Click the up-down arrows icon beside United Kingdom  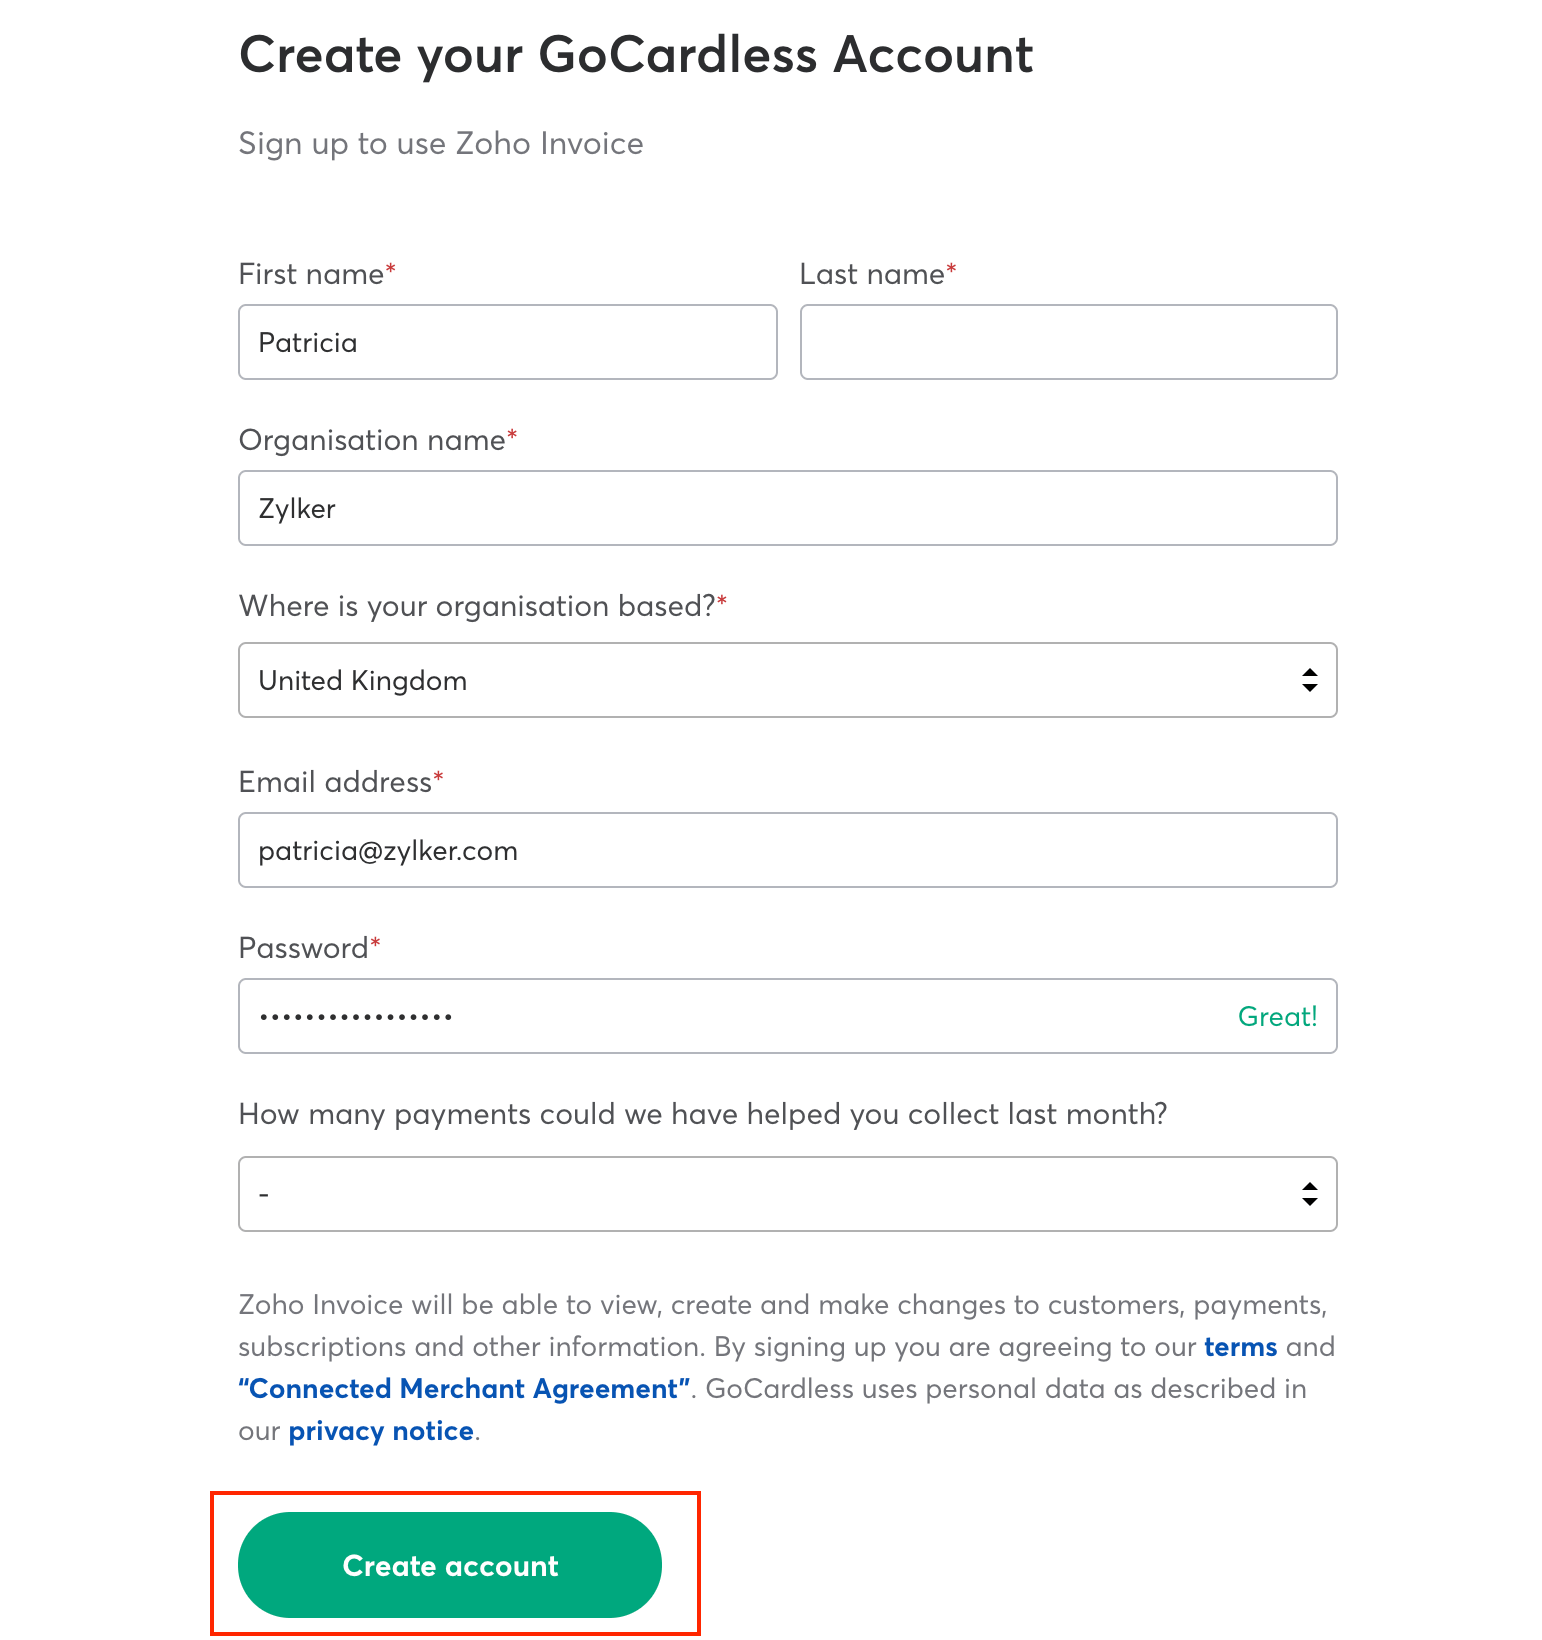coord(1309,680)
